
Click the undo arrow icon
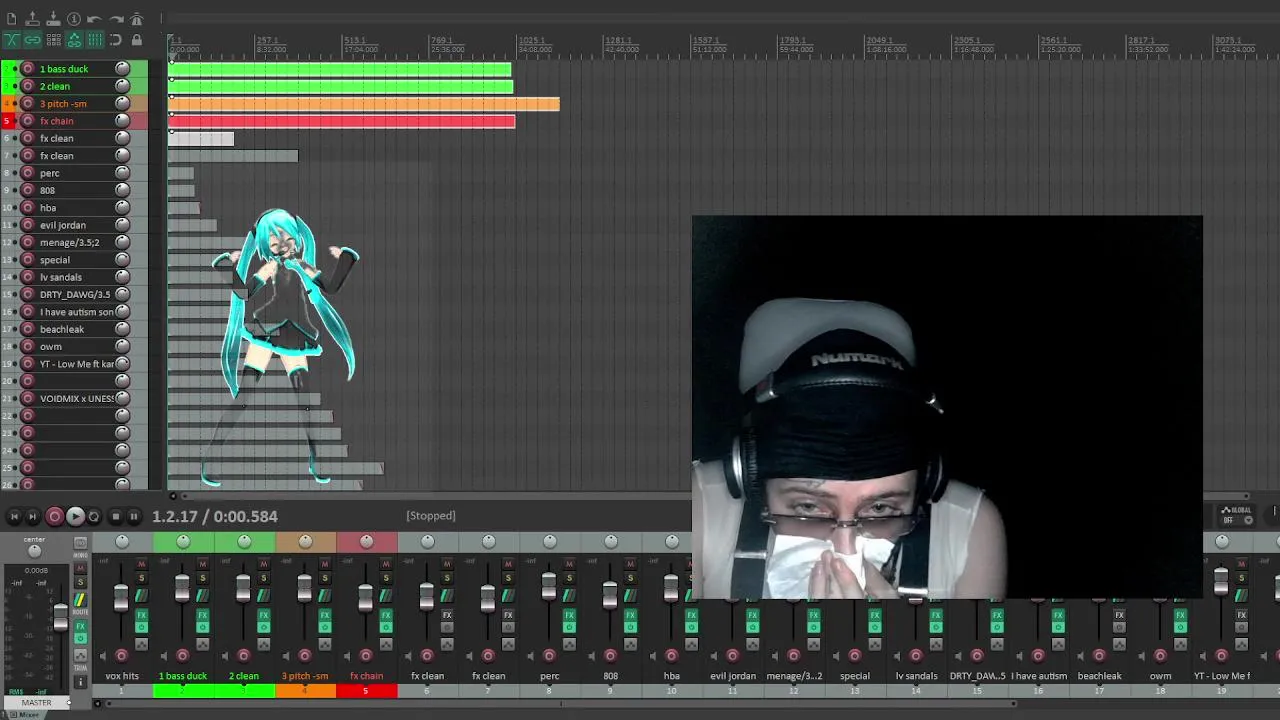95,19
